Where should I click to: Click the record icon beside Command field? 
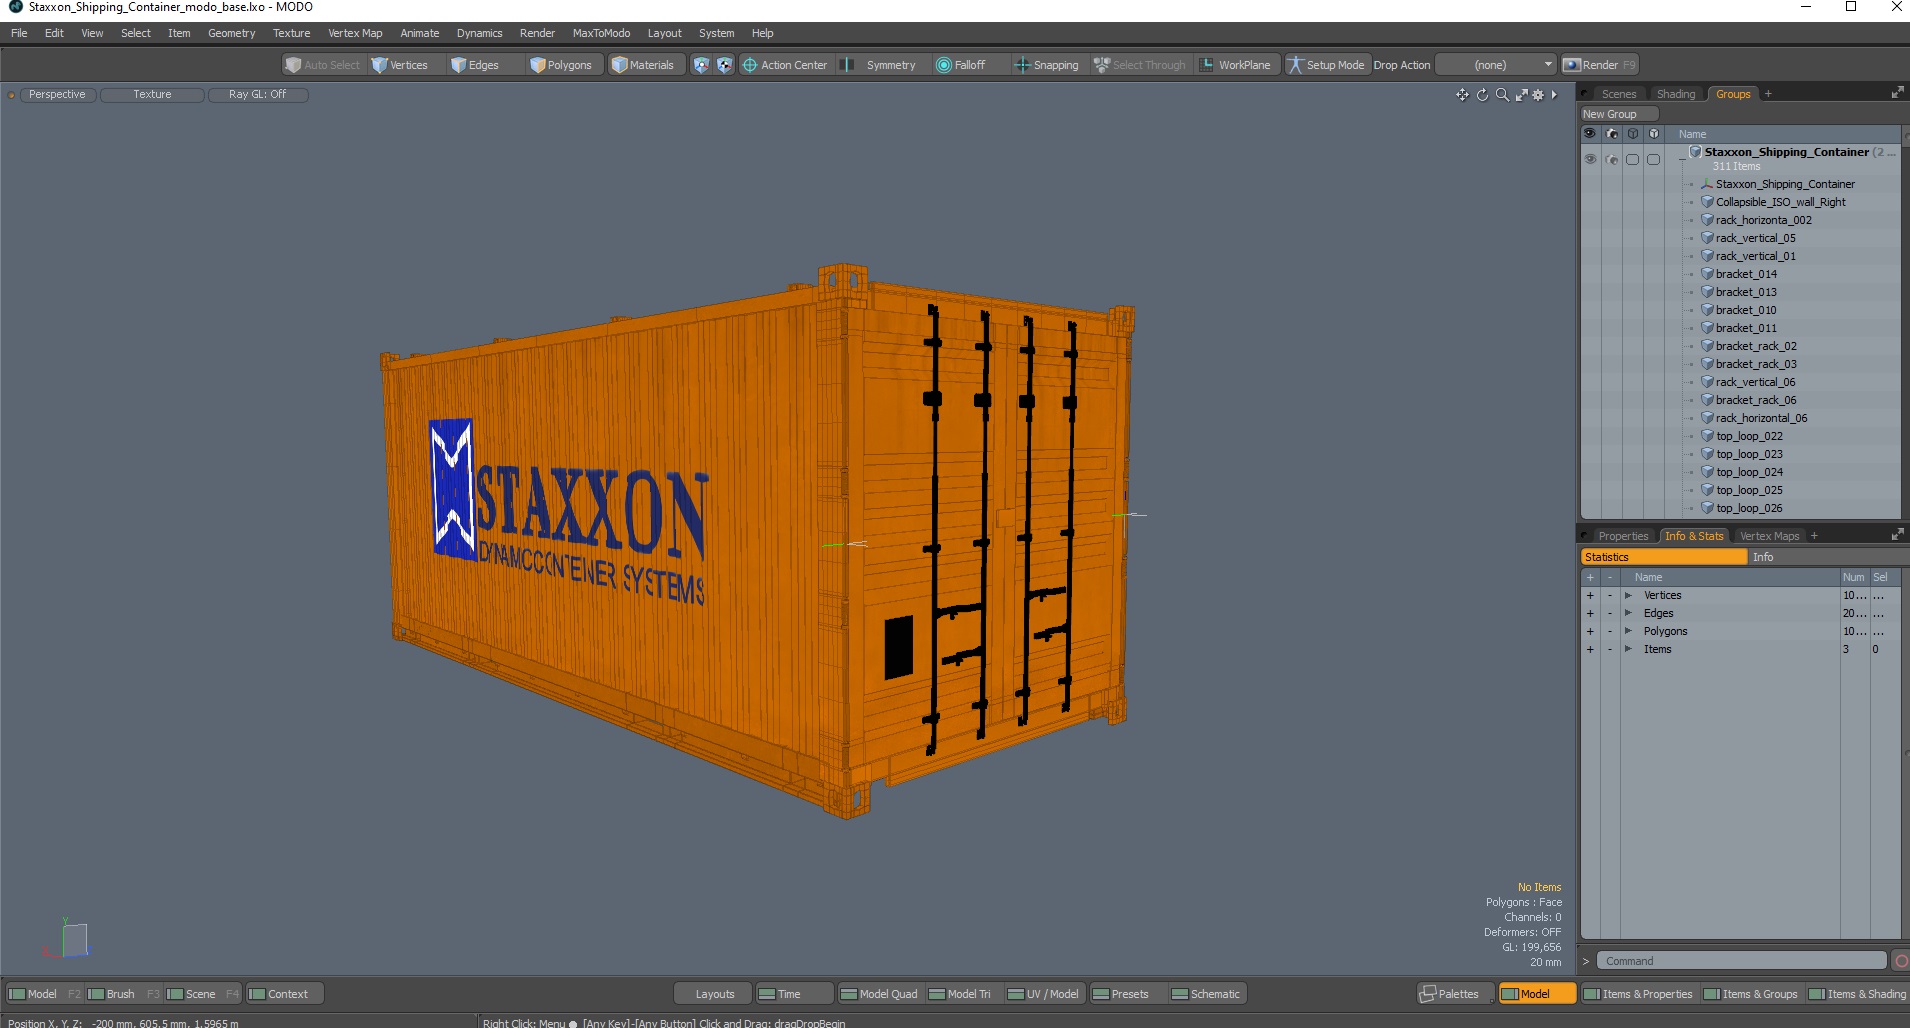click(1901, 961)
